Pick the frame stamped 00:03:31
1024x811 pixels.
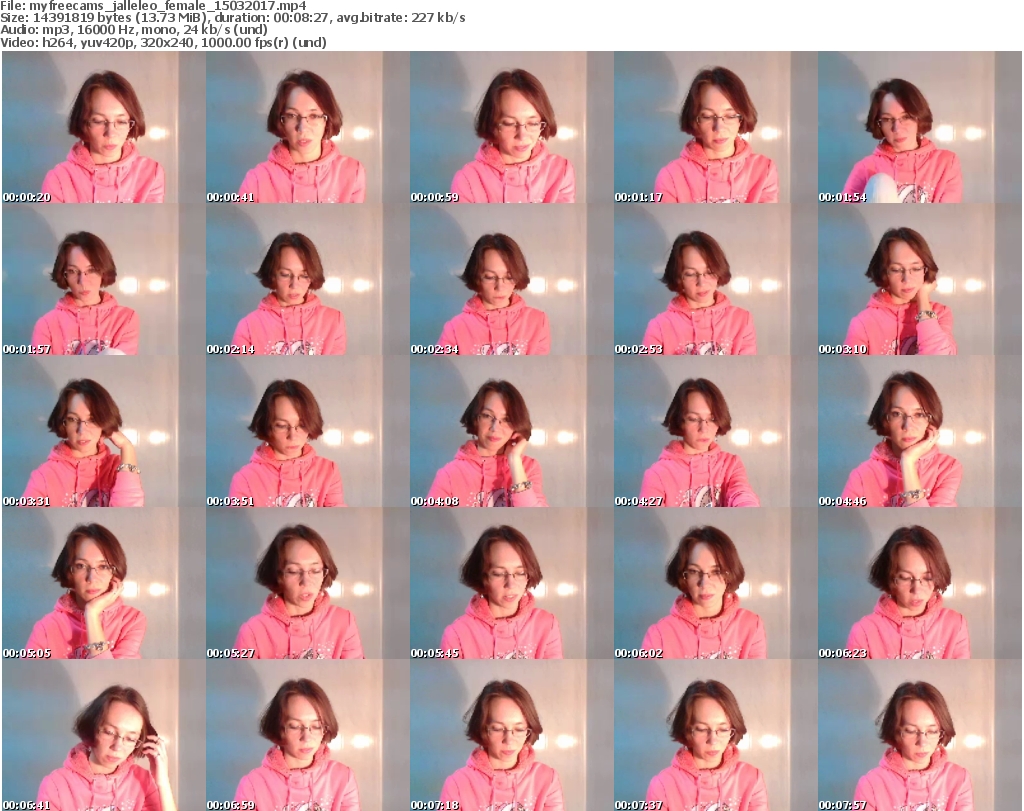(104, 432)
